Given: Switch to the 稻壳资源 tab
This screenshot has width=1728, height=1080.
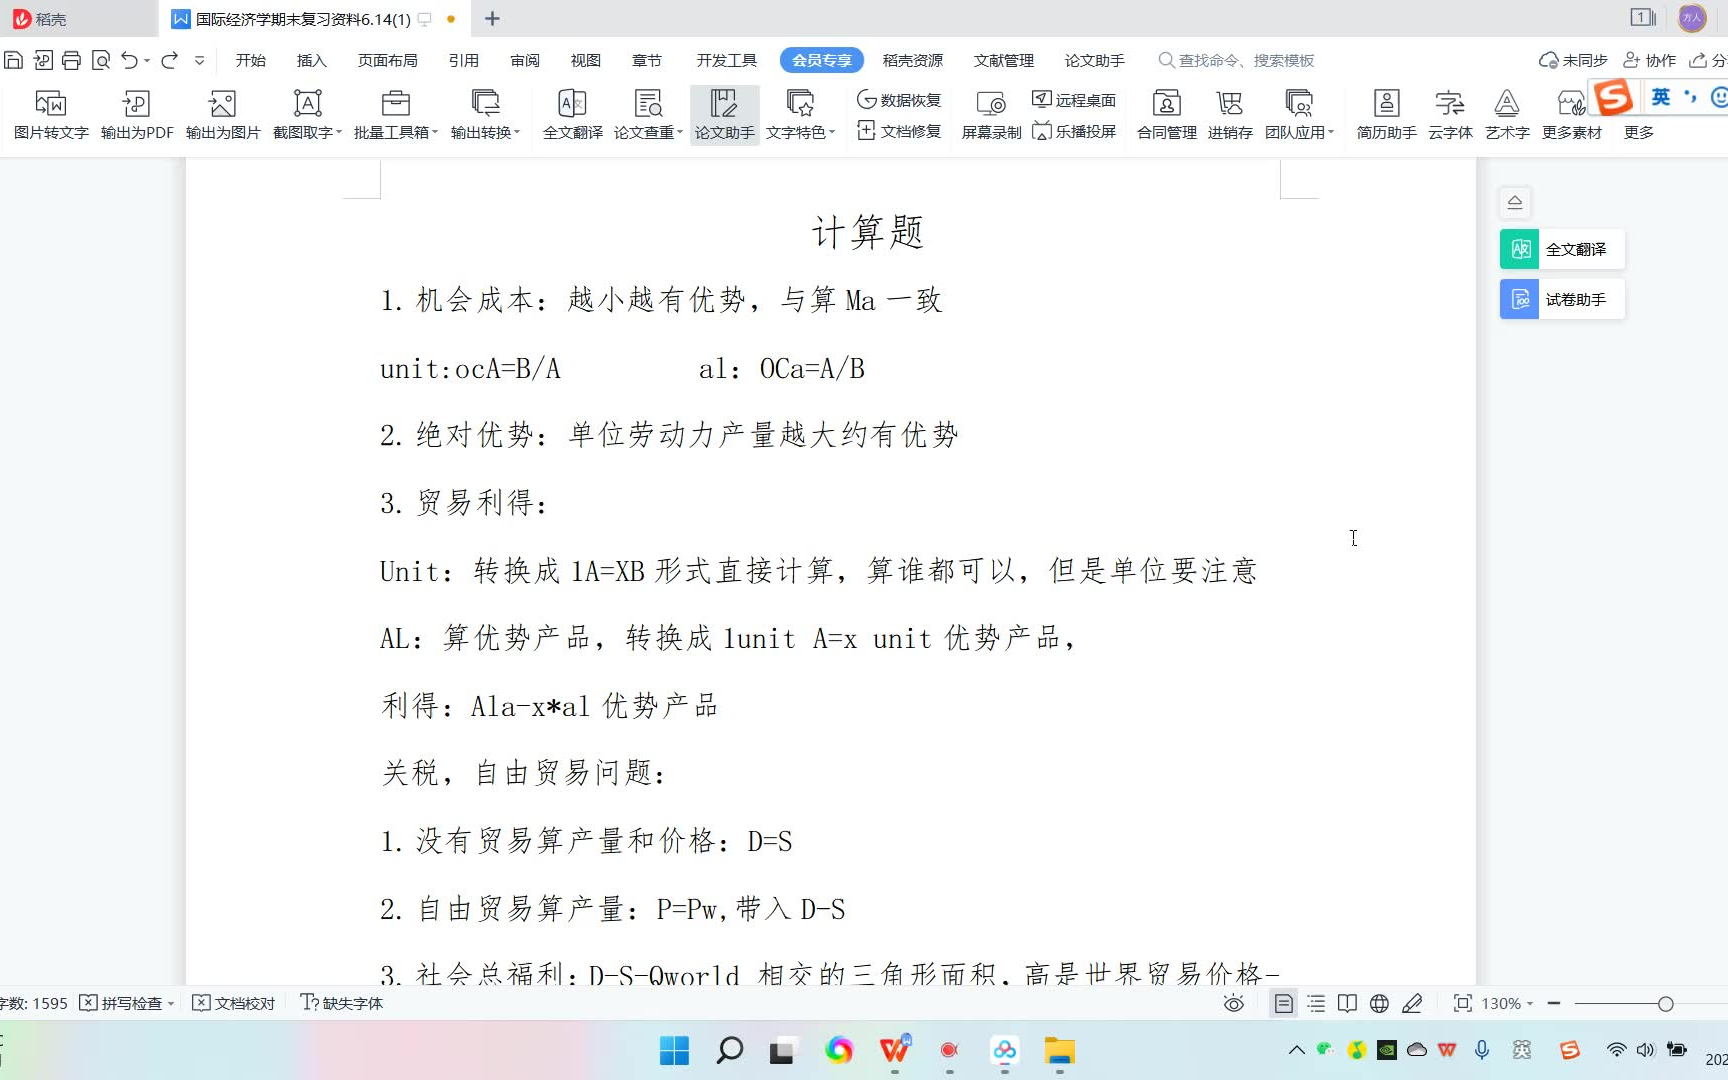Looking at the screenshot, I should pyautogui.click(x=912, y=60).
